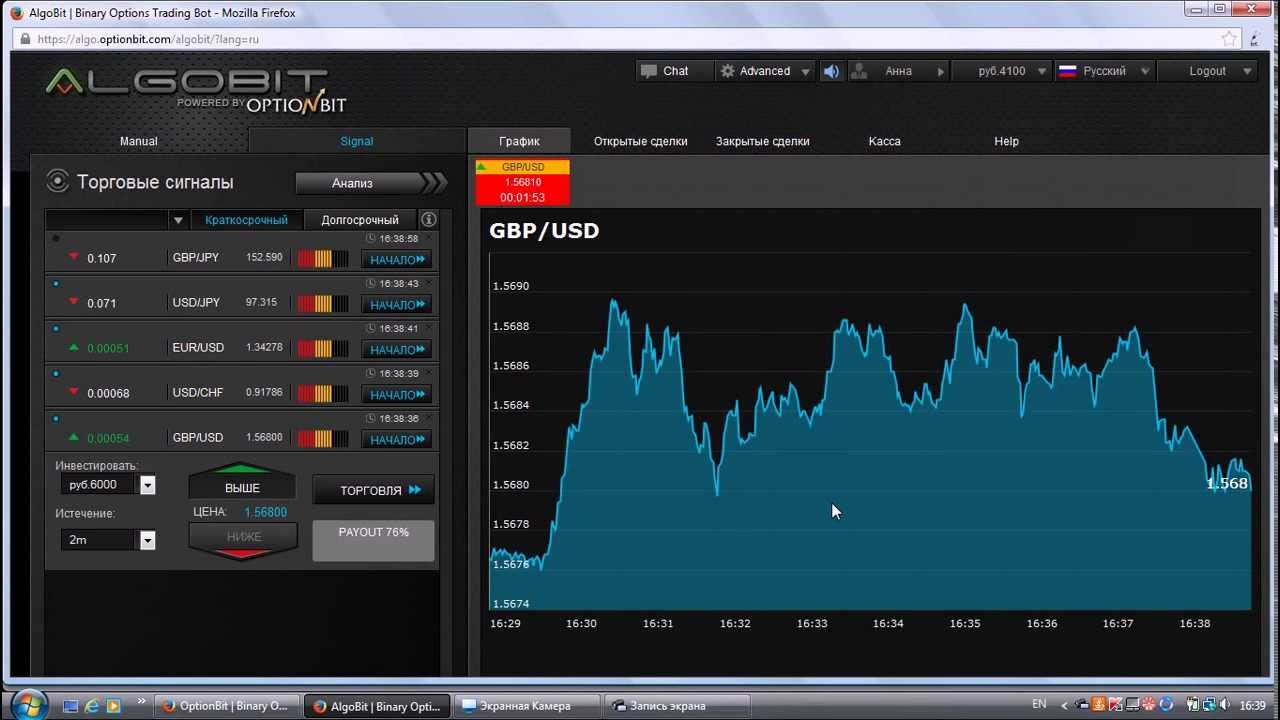Click the padlock icon in address bar
The height and width of the screenshot is (720, 1280).
25,39
